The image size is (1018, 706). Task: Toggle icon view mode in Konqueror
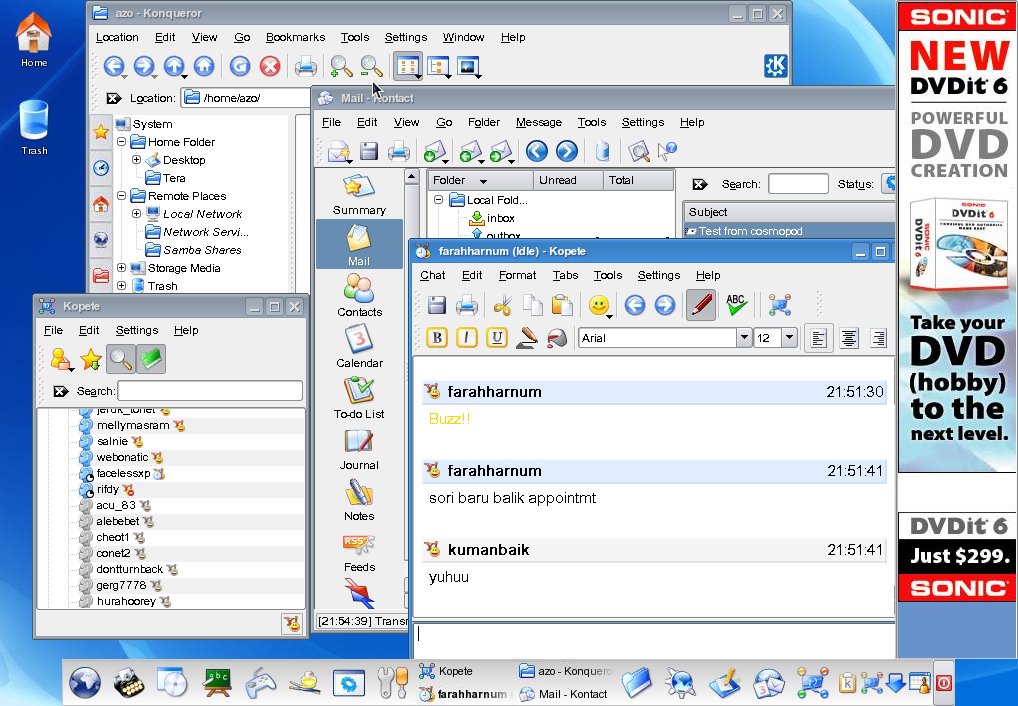(408, 66)
